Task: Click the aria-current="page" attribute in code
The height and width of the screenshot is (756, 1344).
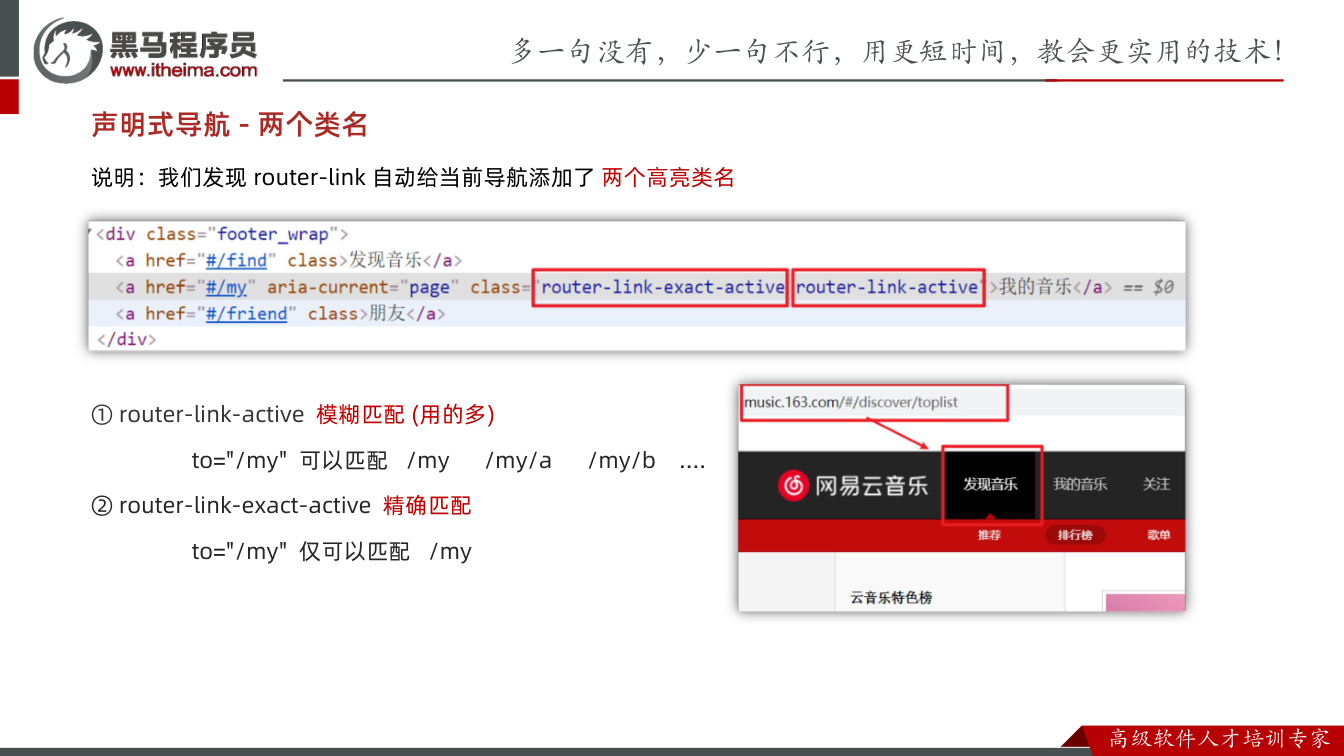Action: coord(362,287)
